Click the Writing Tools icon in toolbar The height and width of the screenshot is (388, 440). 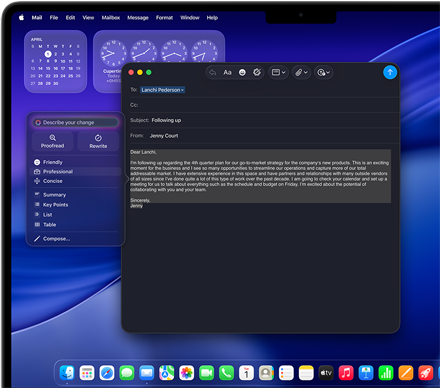[x=257, y=72]
